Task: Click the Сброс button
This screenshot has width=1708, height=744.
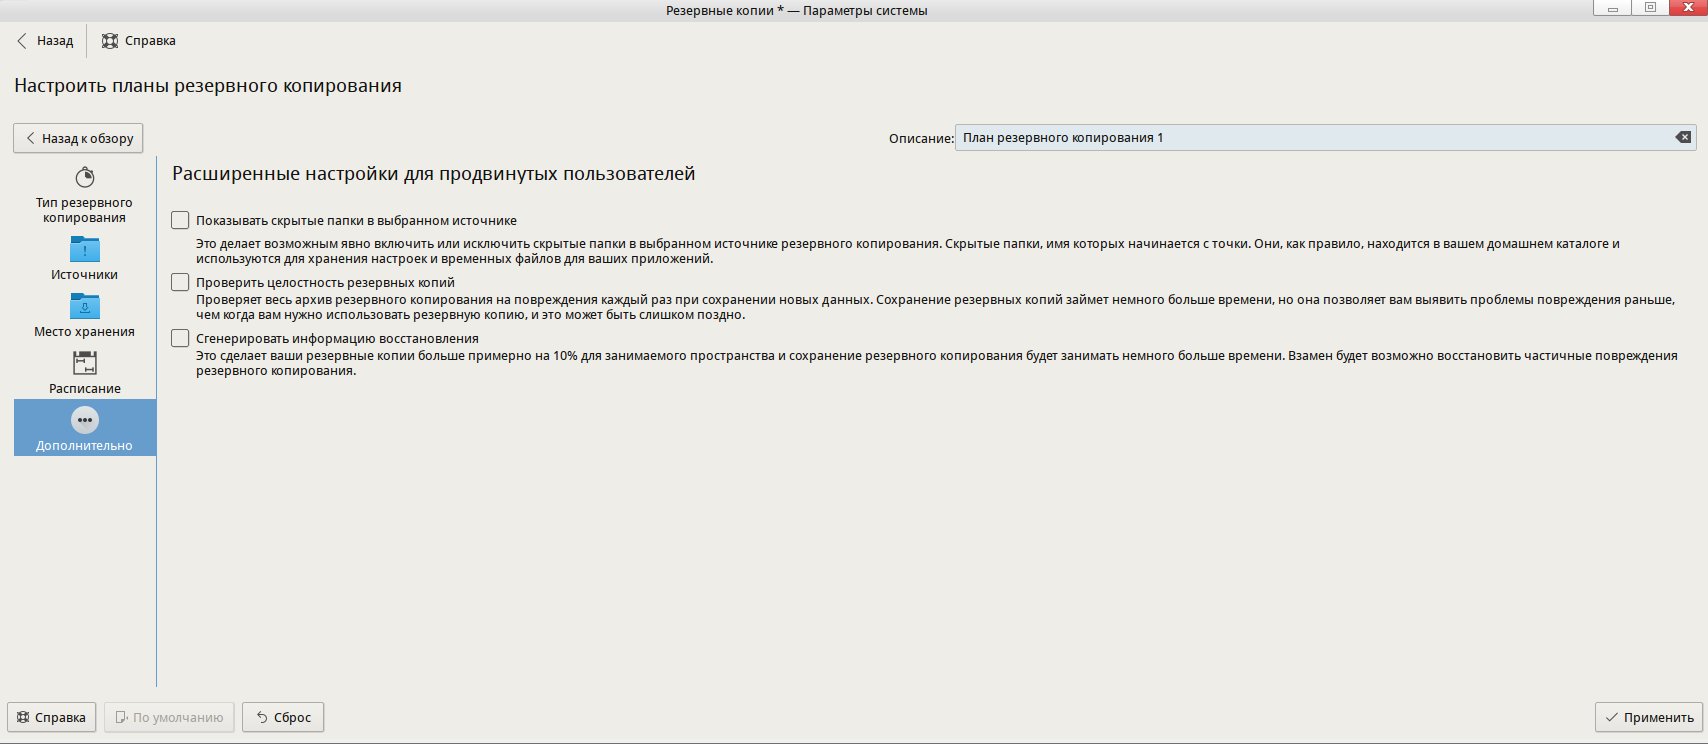Action: [283, 717]
